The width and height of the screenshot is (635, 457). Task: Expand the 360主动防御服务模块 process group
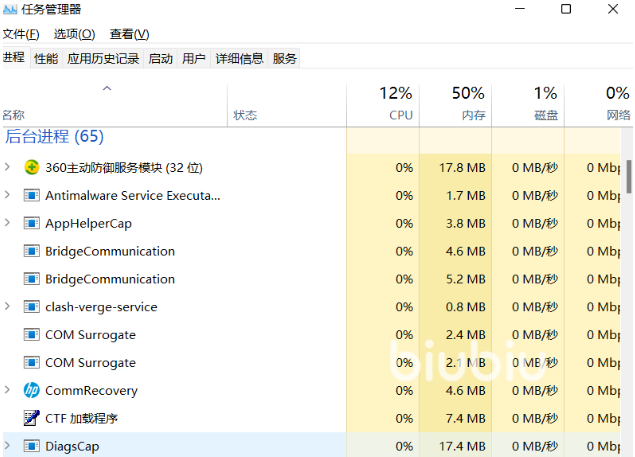8,167
